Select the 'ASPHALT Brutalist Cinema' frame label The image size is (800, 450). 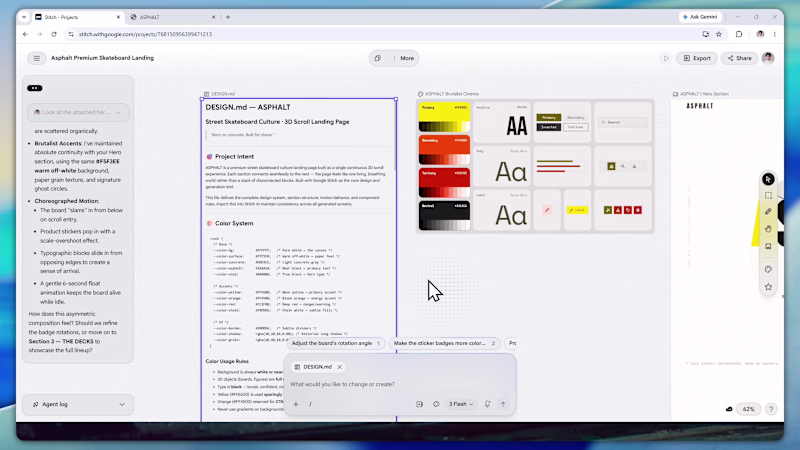(448, 94)
